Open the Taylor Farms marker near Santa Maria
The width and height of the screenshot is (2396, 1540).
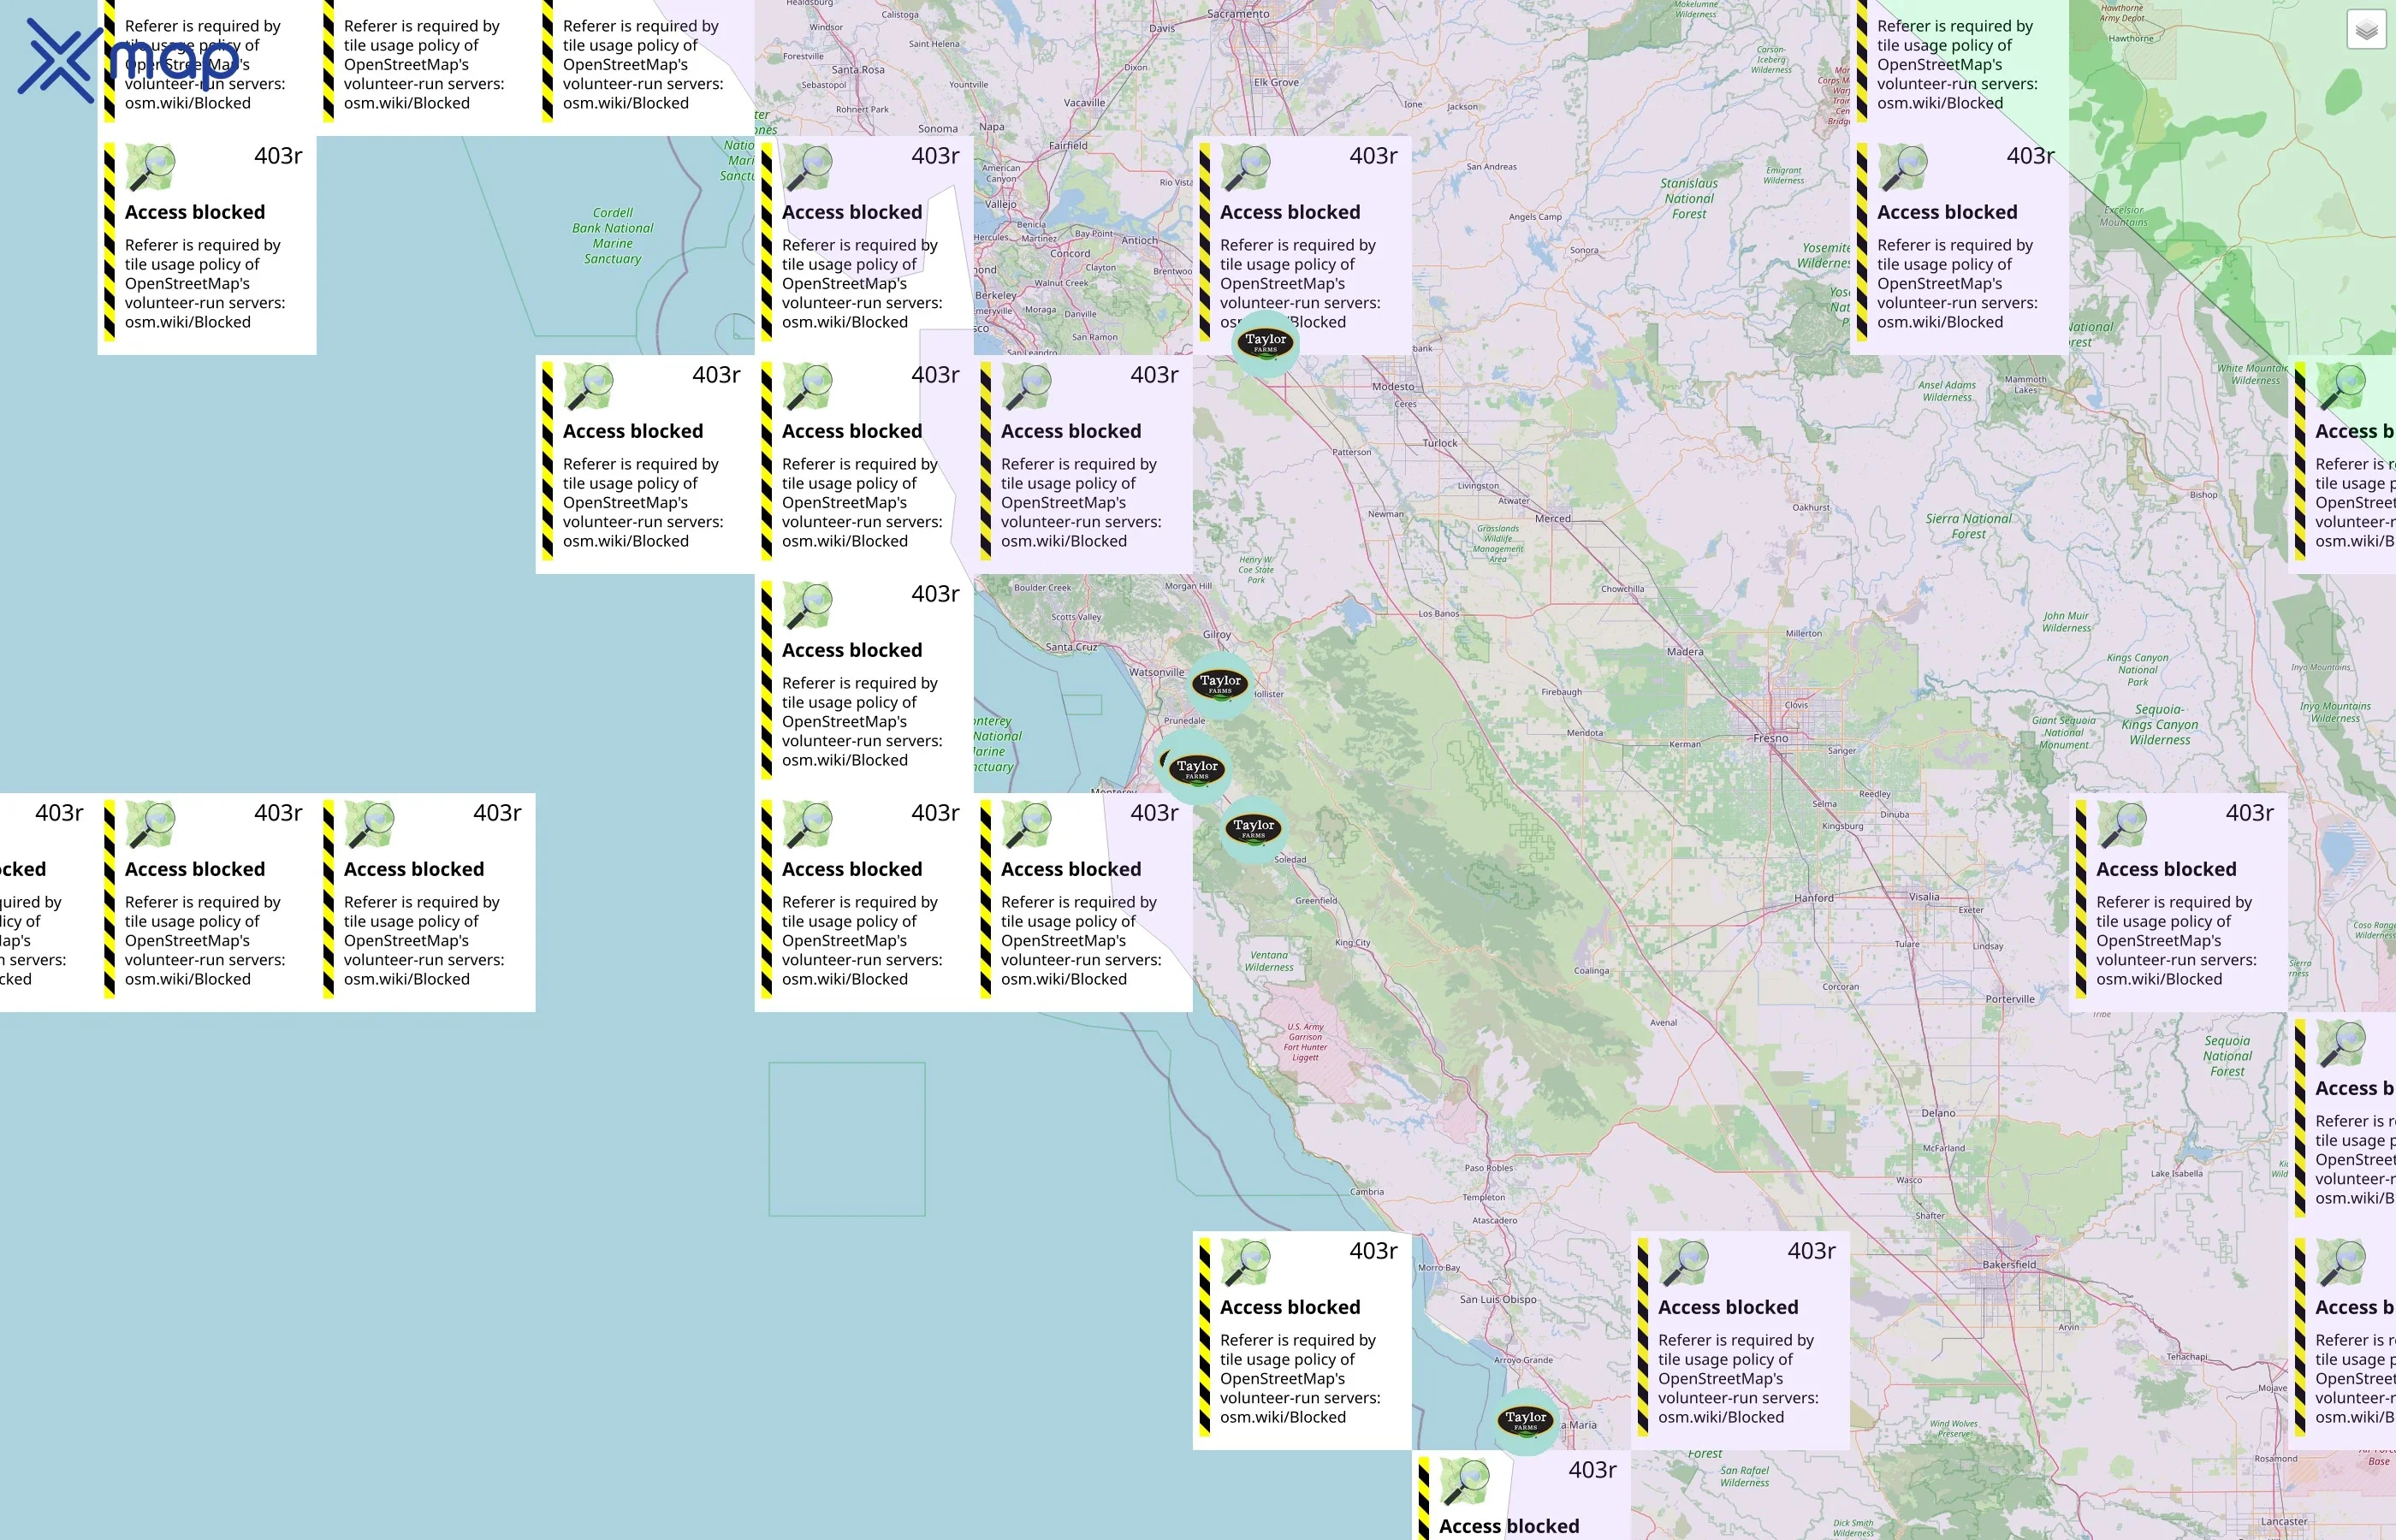coord(1526,1420)
